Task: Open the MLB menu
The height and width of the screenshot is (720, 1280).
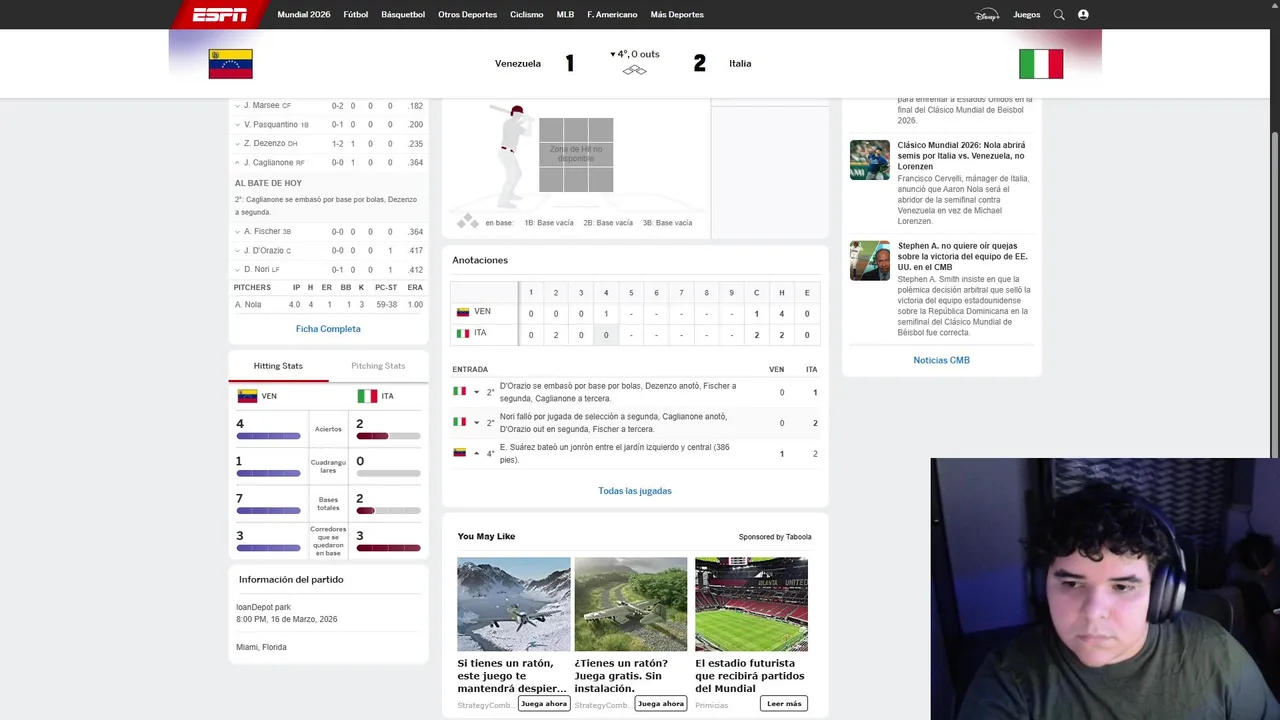Action: pyautogui.click(x=565, y=15)
